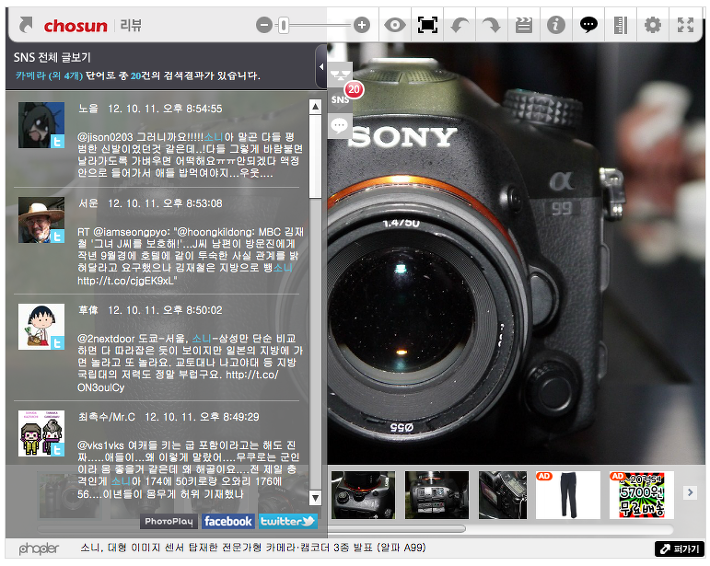Click the 퍼가기 share button

(x=679, y=549)
